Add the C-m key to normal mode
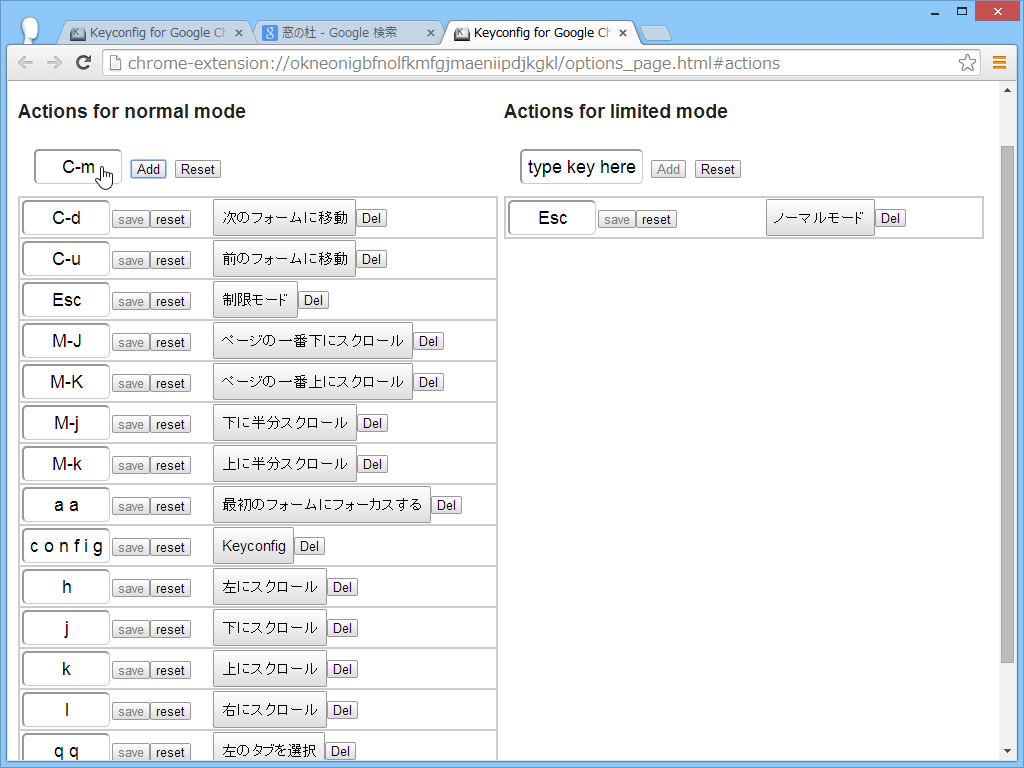The width and height of the screenshot is (1024, 768). point(148,169)
